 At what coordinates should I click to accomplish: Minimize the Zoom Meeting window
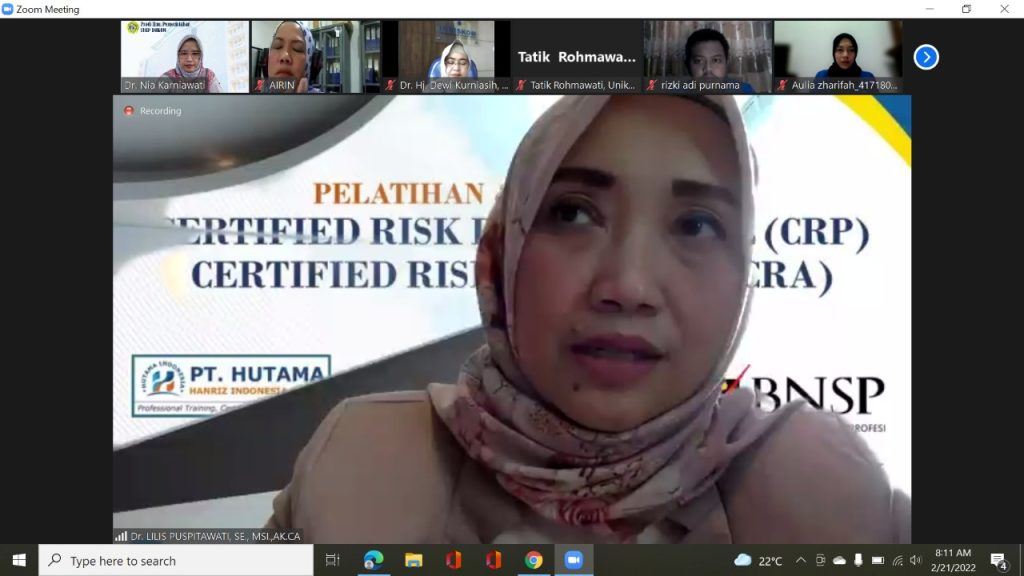929,9
